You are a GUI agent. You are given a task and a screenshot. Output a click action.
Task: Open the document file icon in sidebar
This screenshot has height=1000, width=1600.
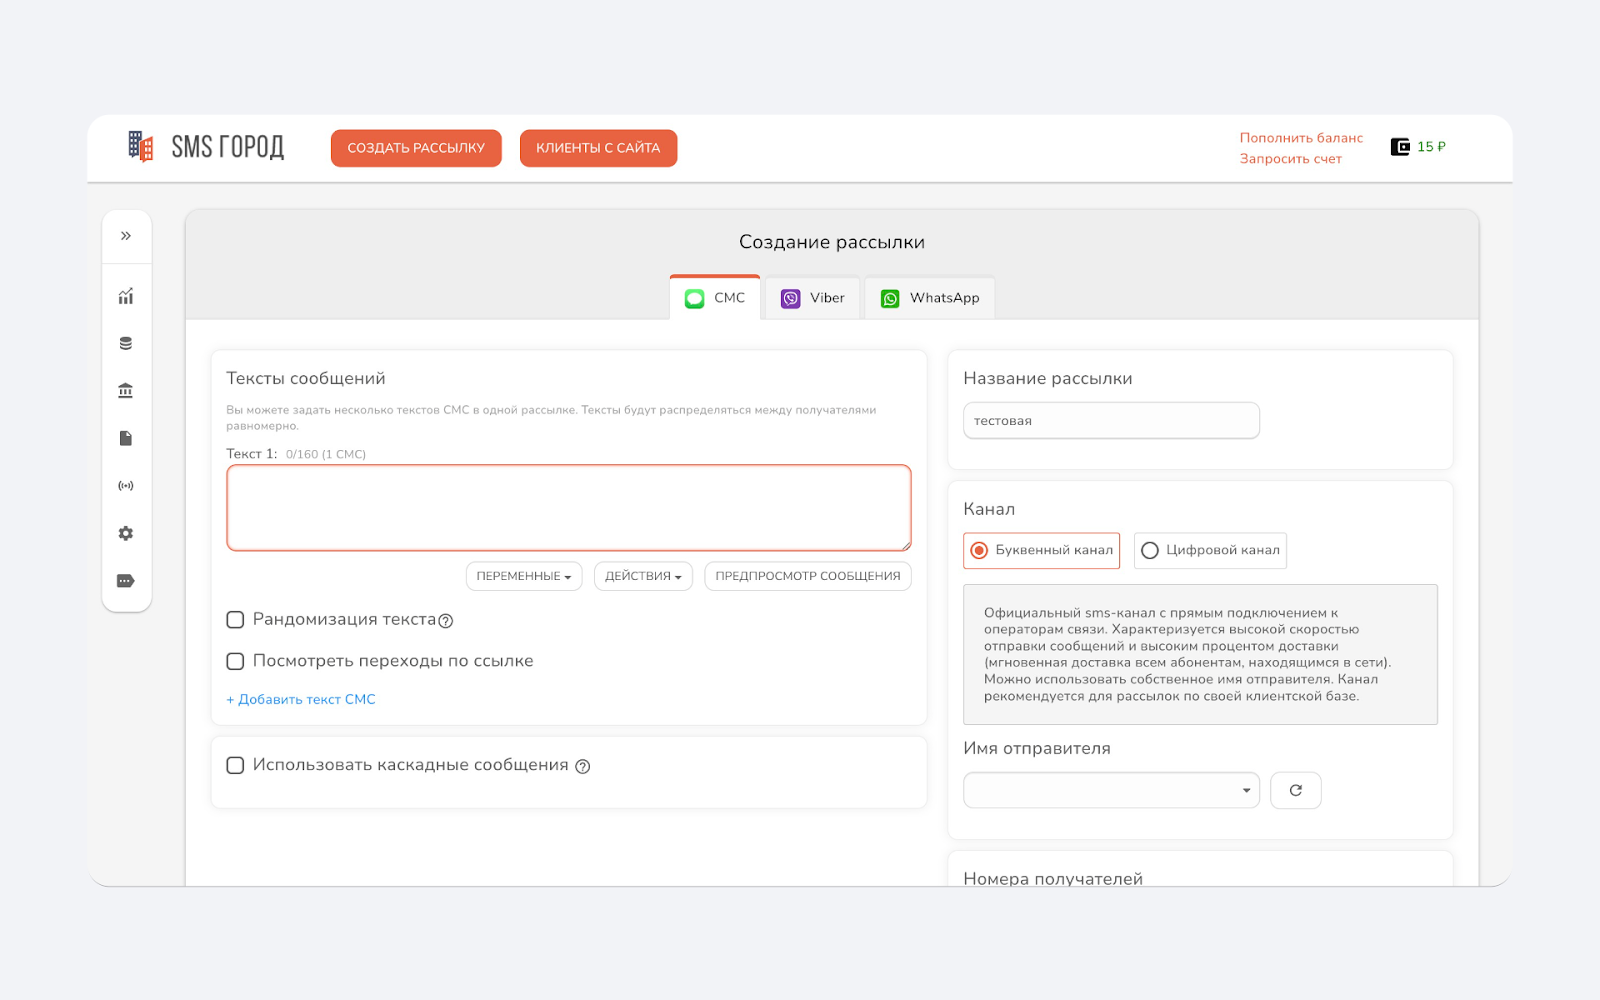point(126,438)
